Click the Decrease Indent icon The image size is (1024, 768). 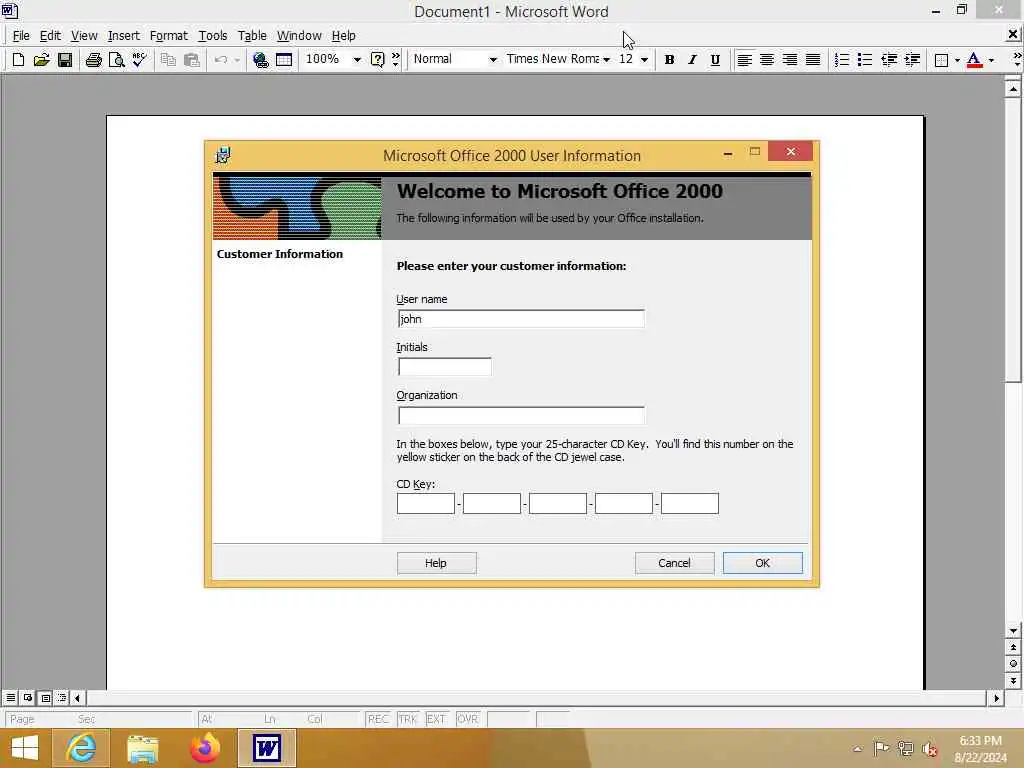click(x=889, y=60)
